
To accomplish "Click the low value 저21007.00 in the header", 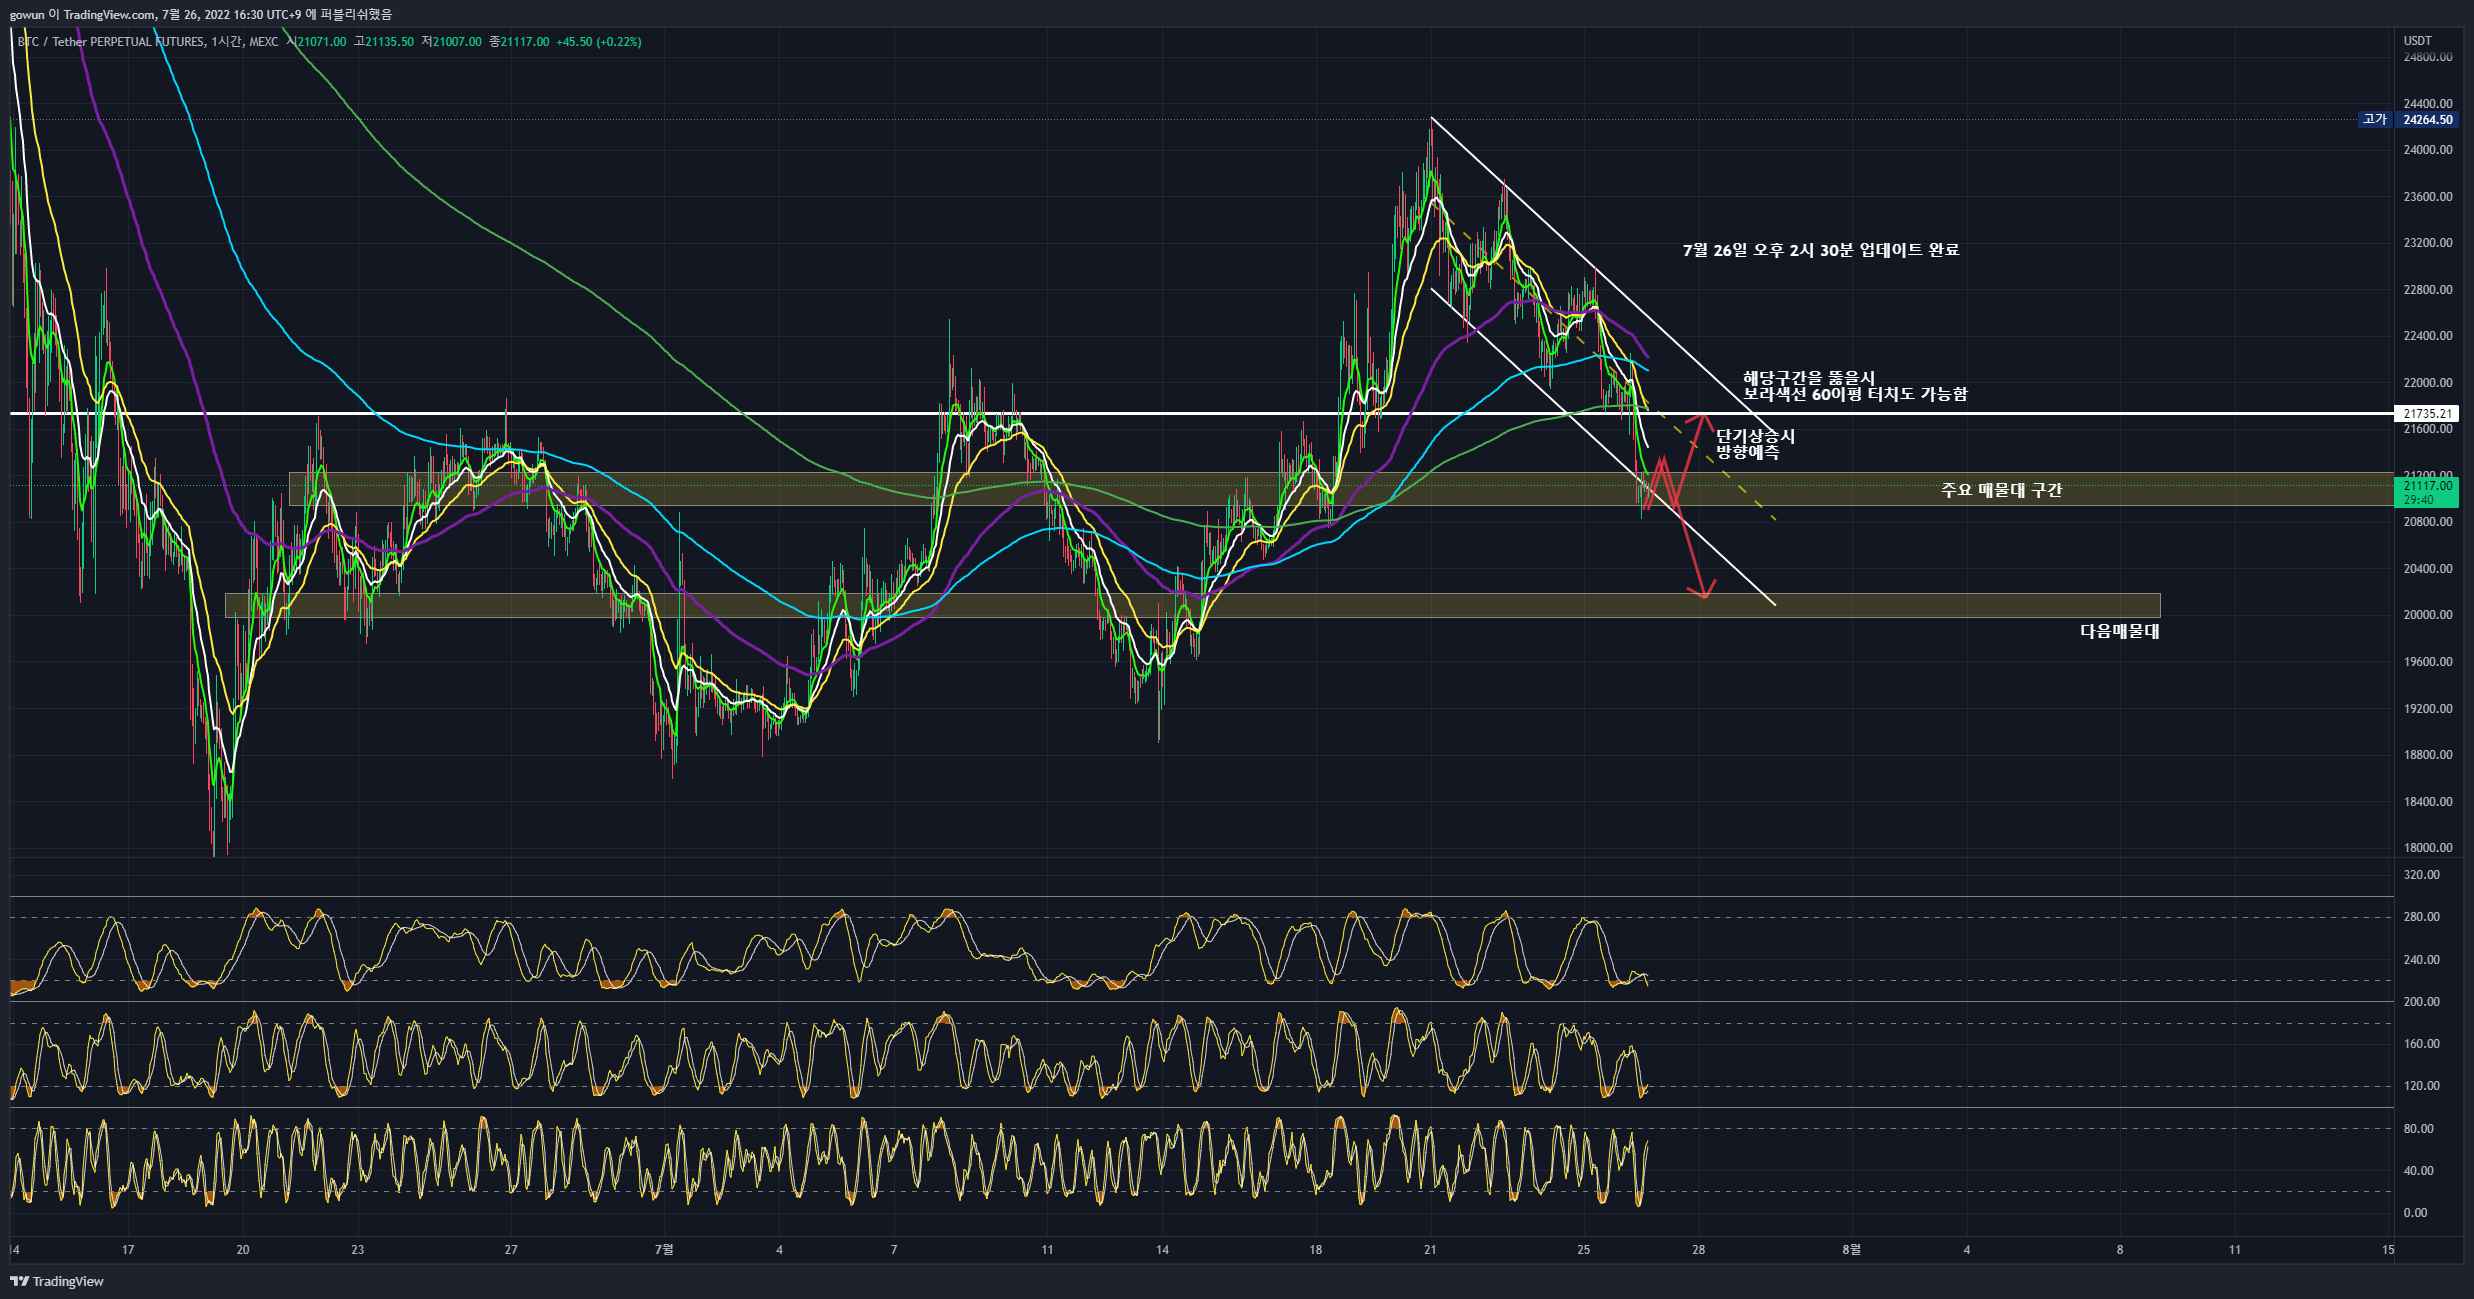I will click(x=452, y=42).
